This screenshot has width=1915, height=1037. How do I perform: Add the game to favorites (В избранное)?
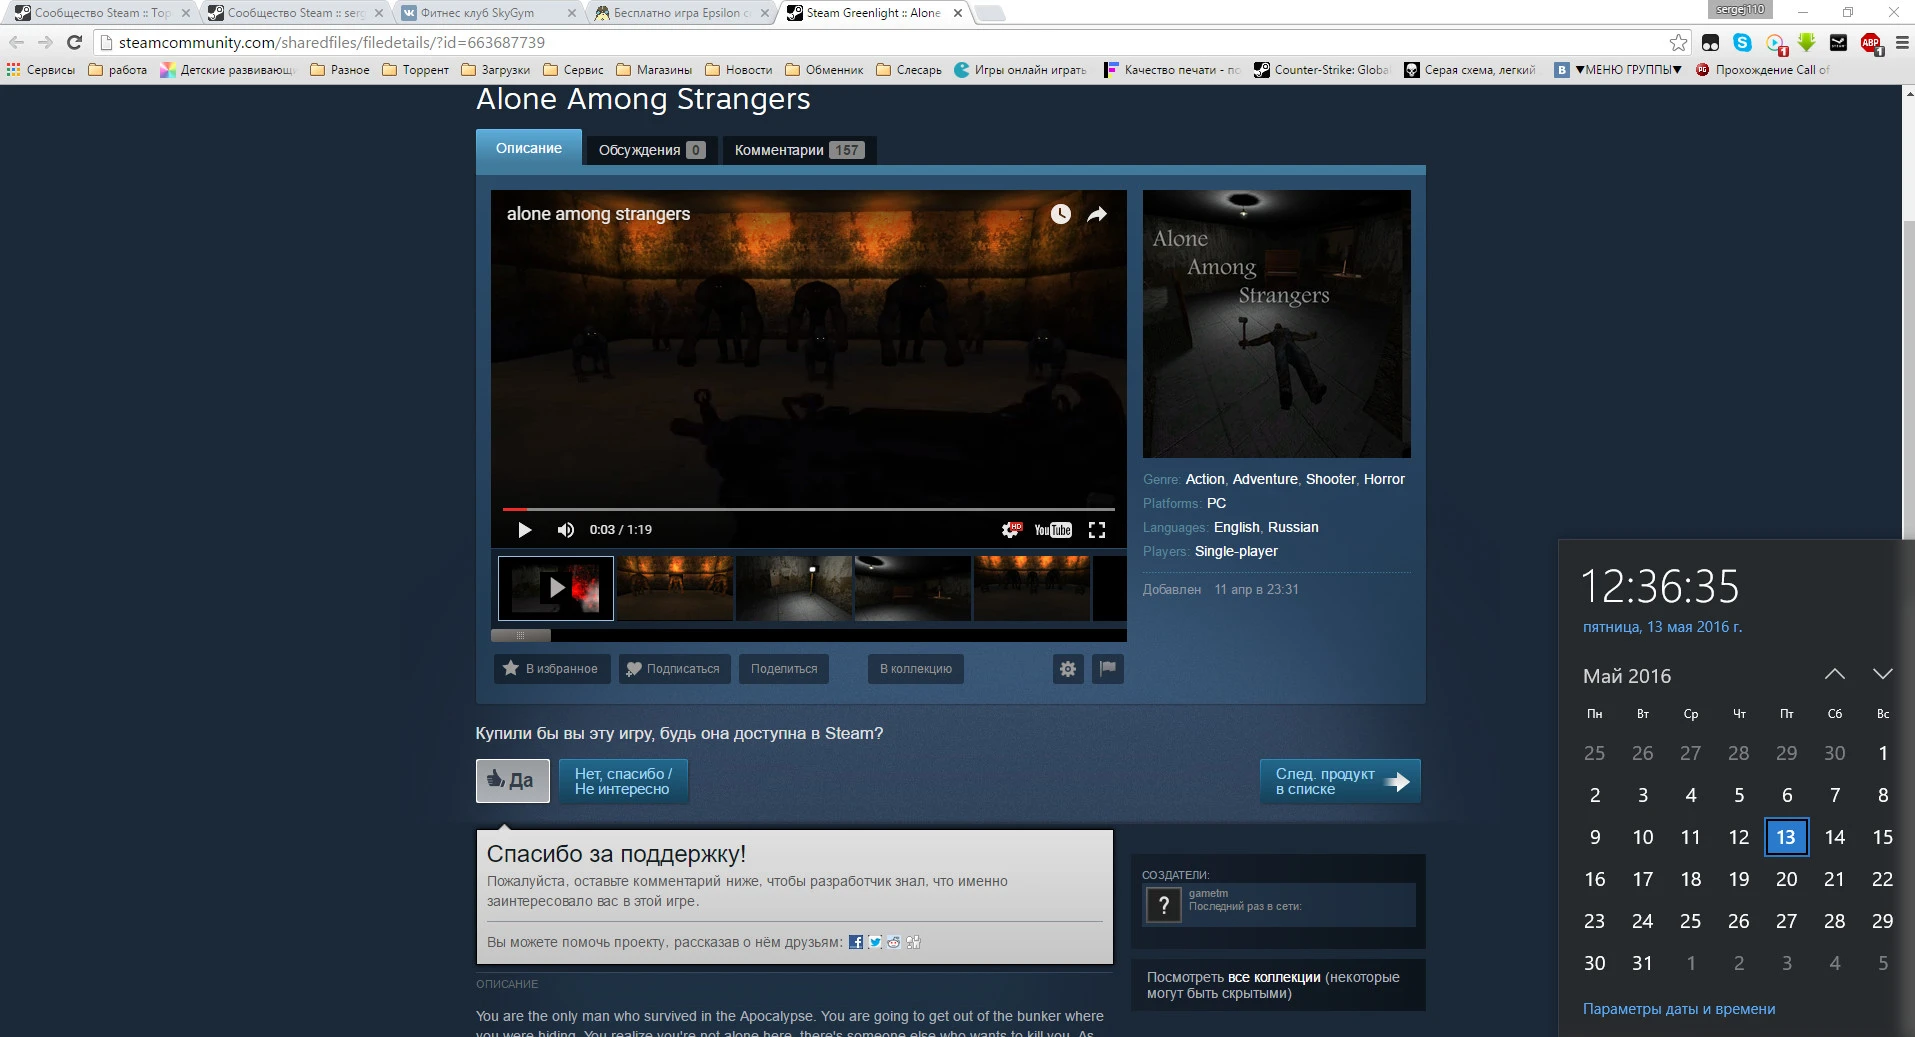551,669
